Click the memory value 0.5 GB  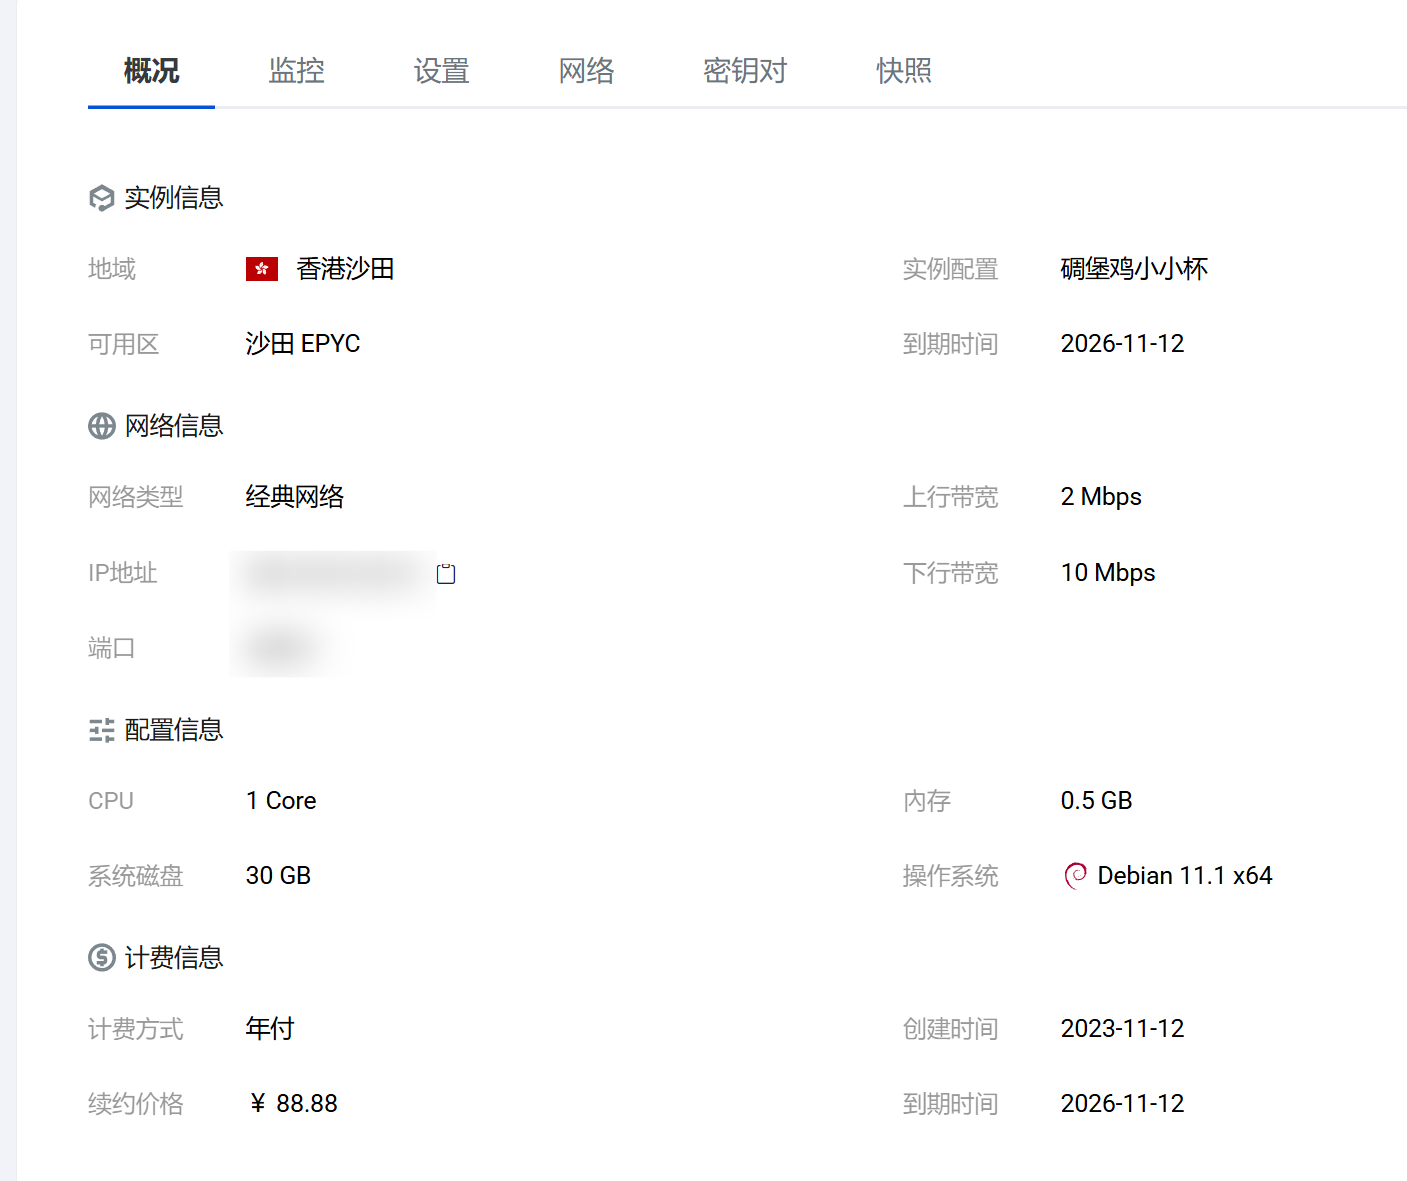click(1096, 801)
